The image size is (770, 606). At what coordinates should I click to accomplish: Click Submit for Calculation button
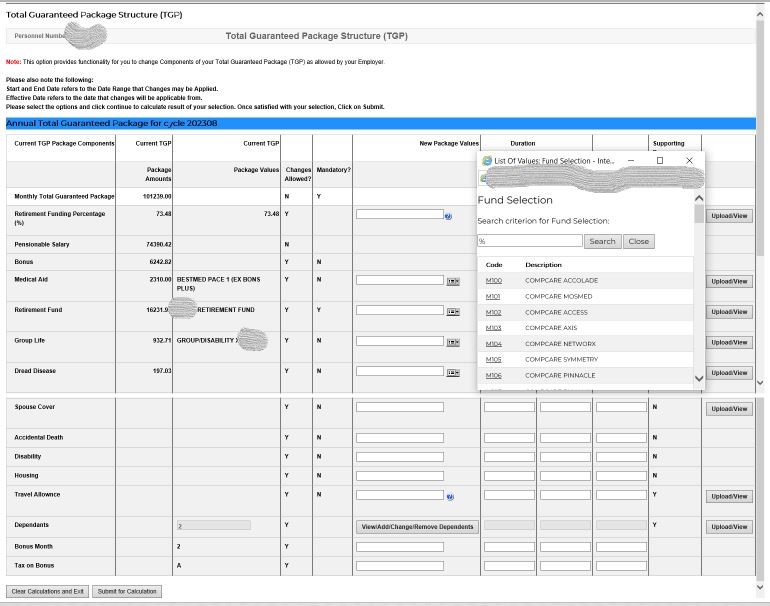127,591
